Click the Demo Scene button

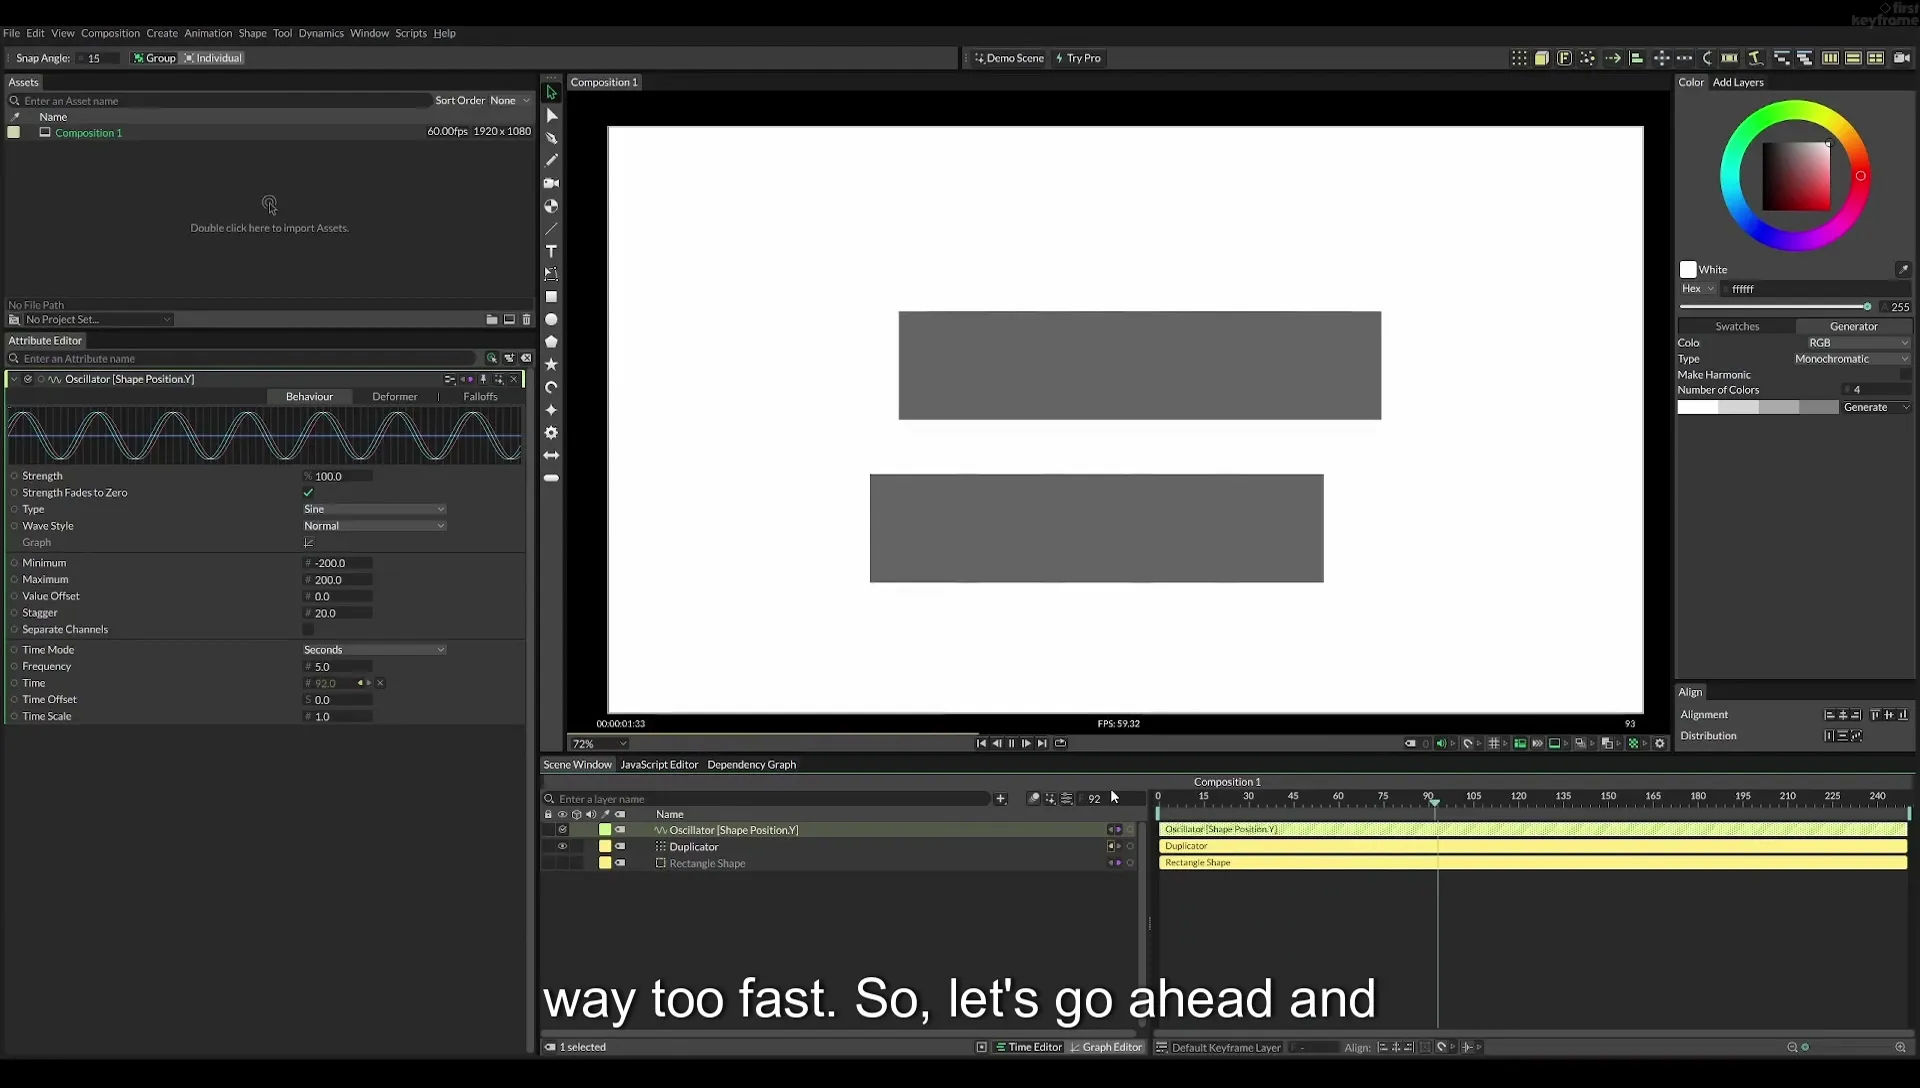point(1009,58)
